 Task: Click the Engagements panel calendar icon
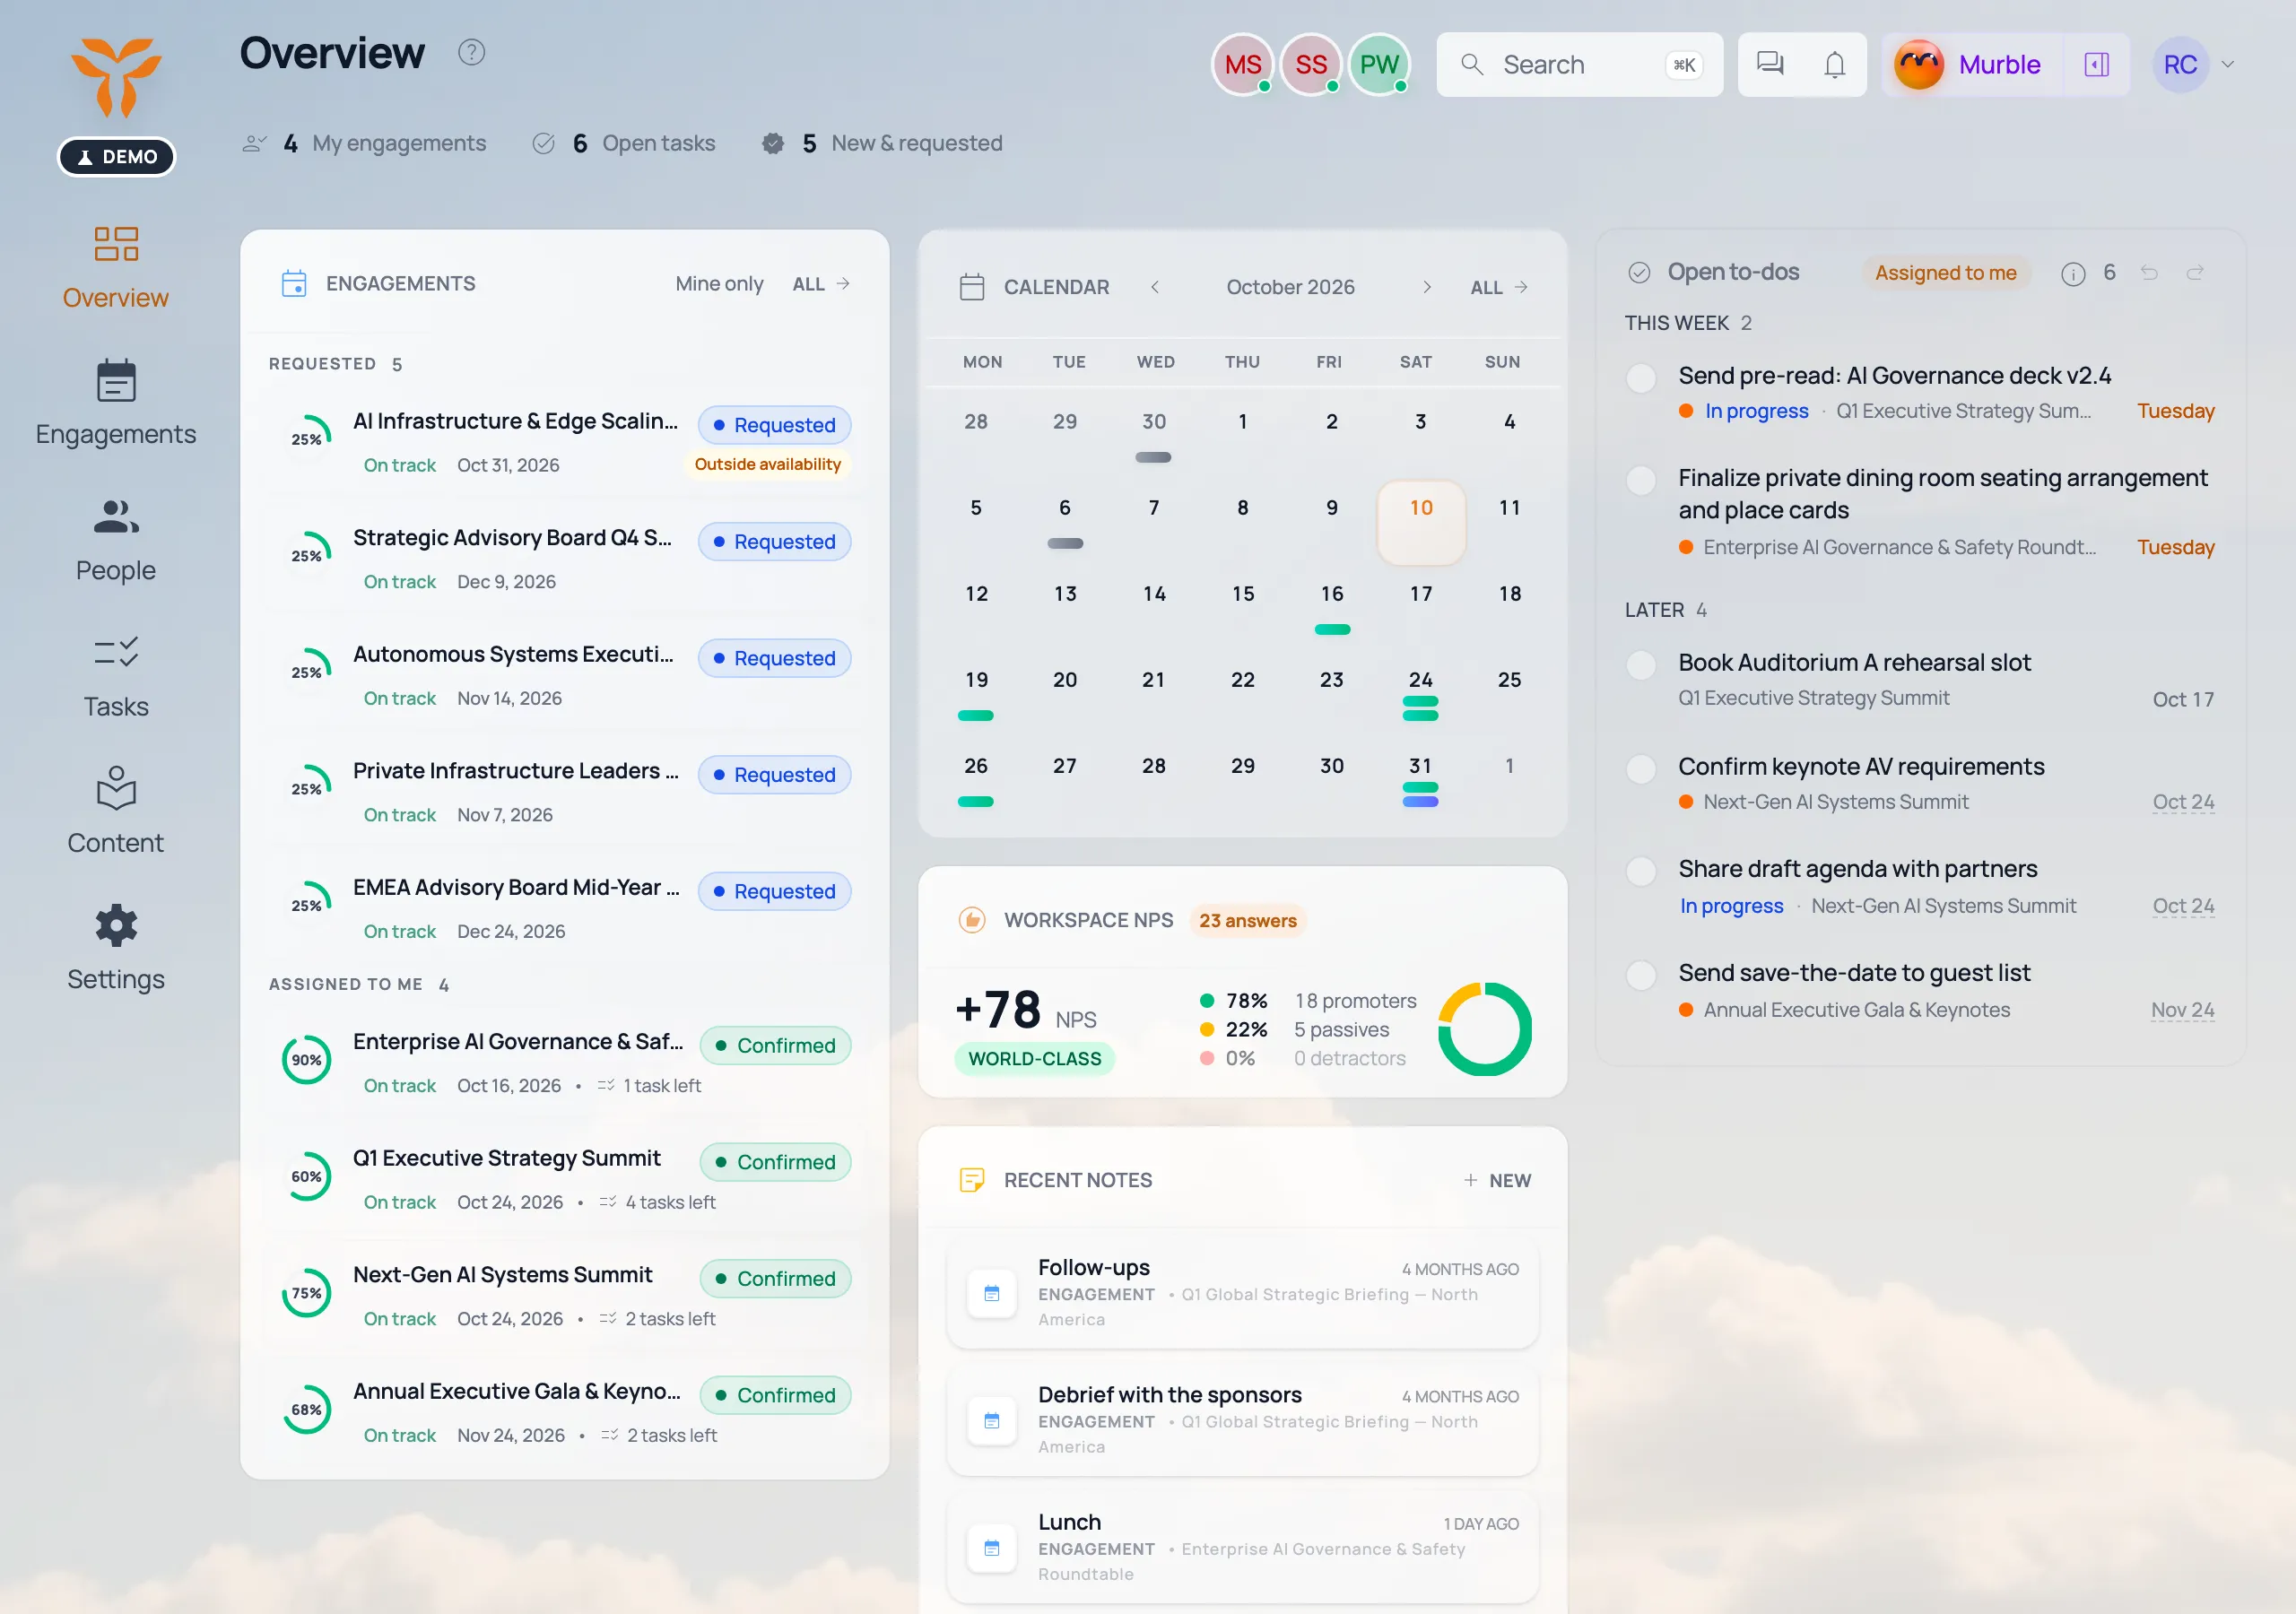pyautogui.click(x=294, y=284)
